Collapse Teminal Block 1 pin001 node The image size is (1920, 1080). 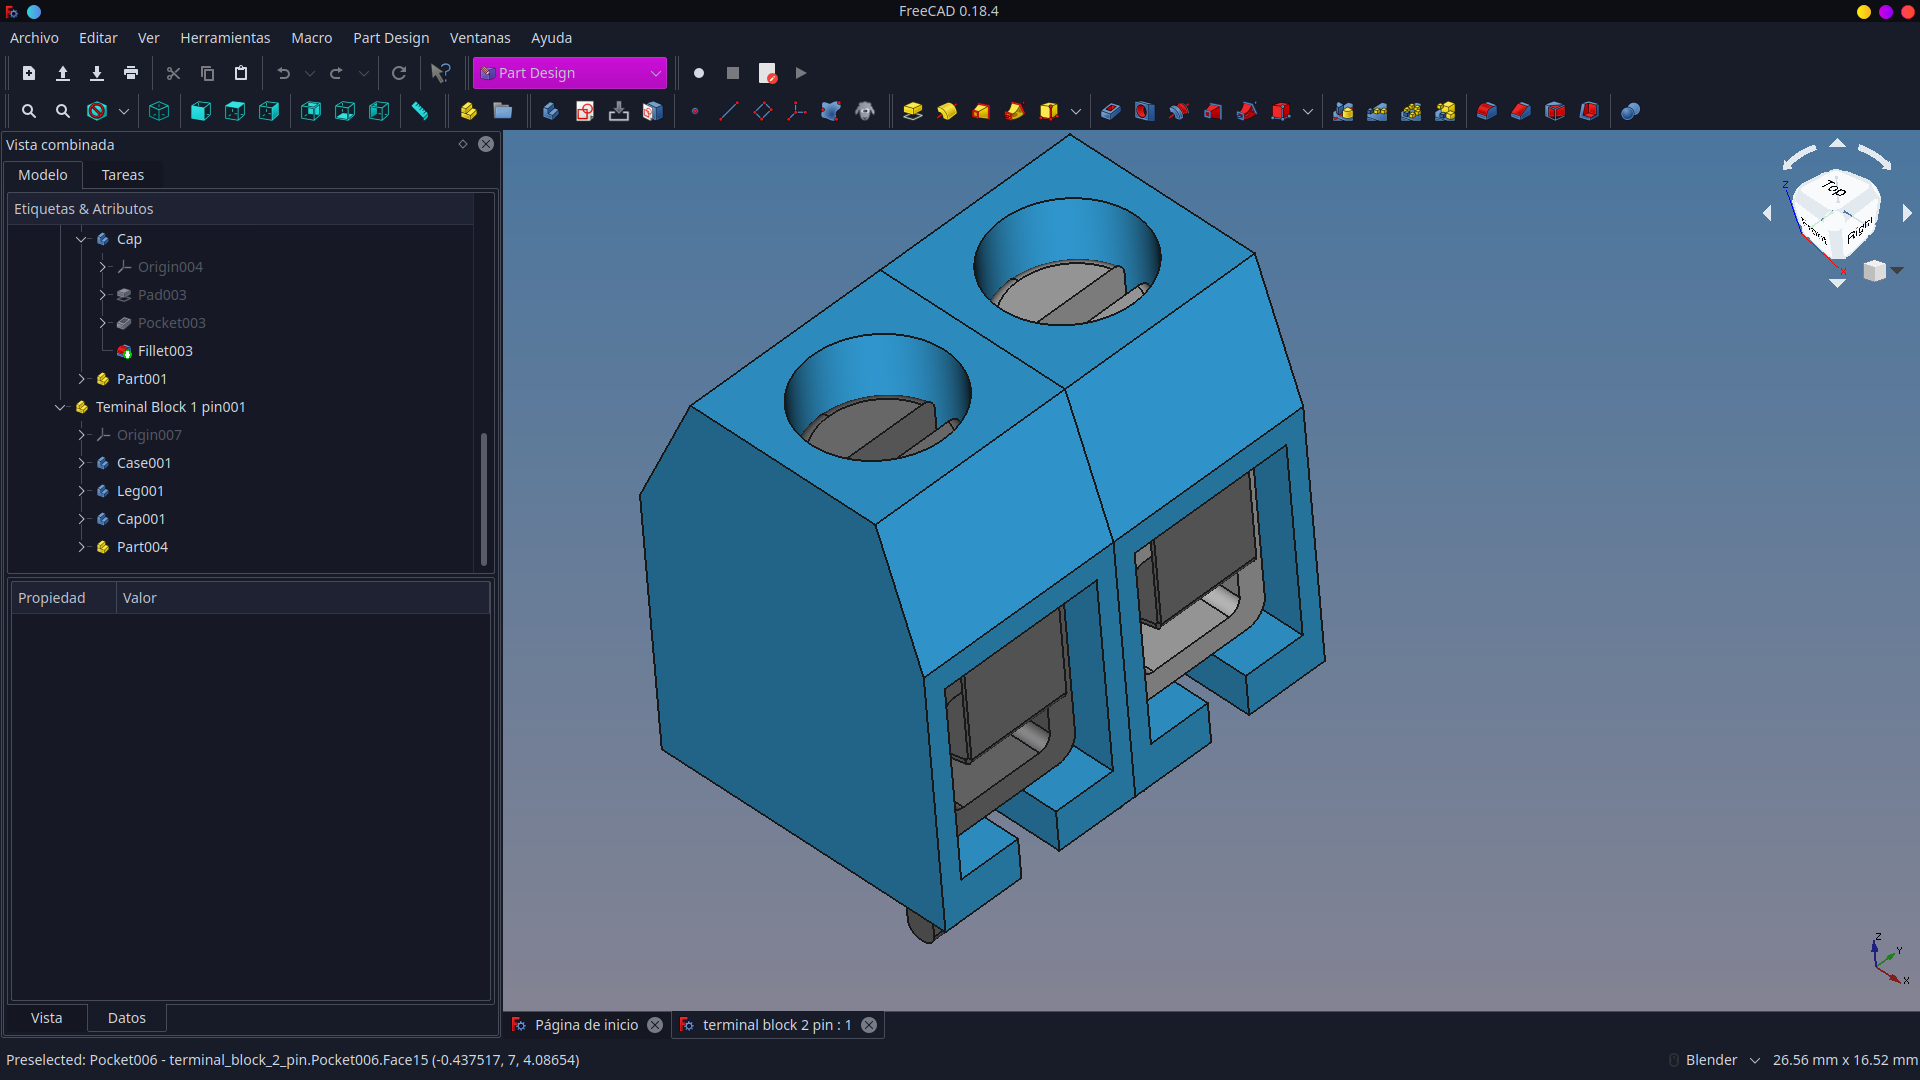coord(60,407)
